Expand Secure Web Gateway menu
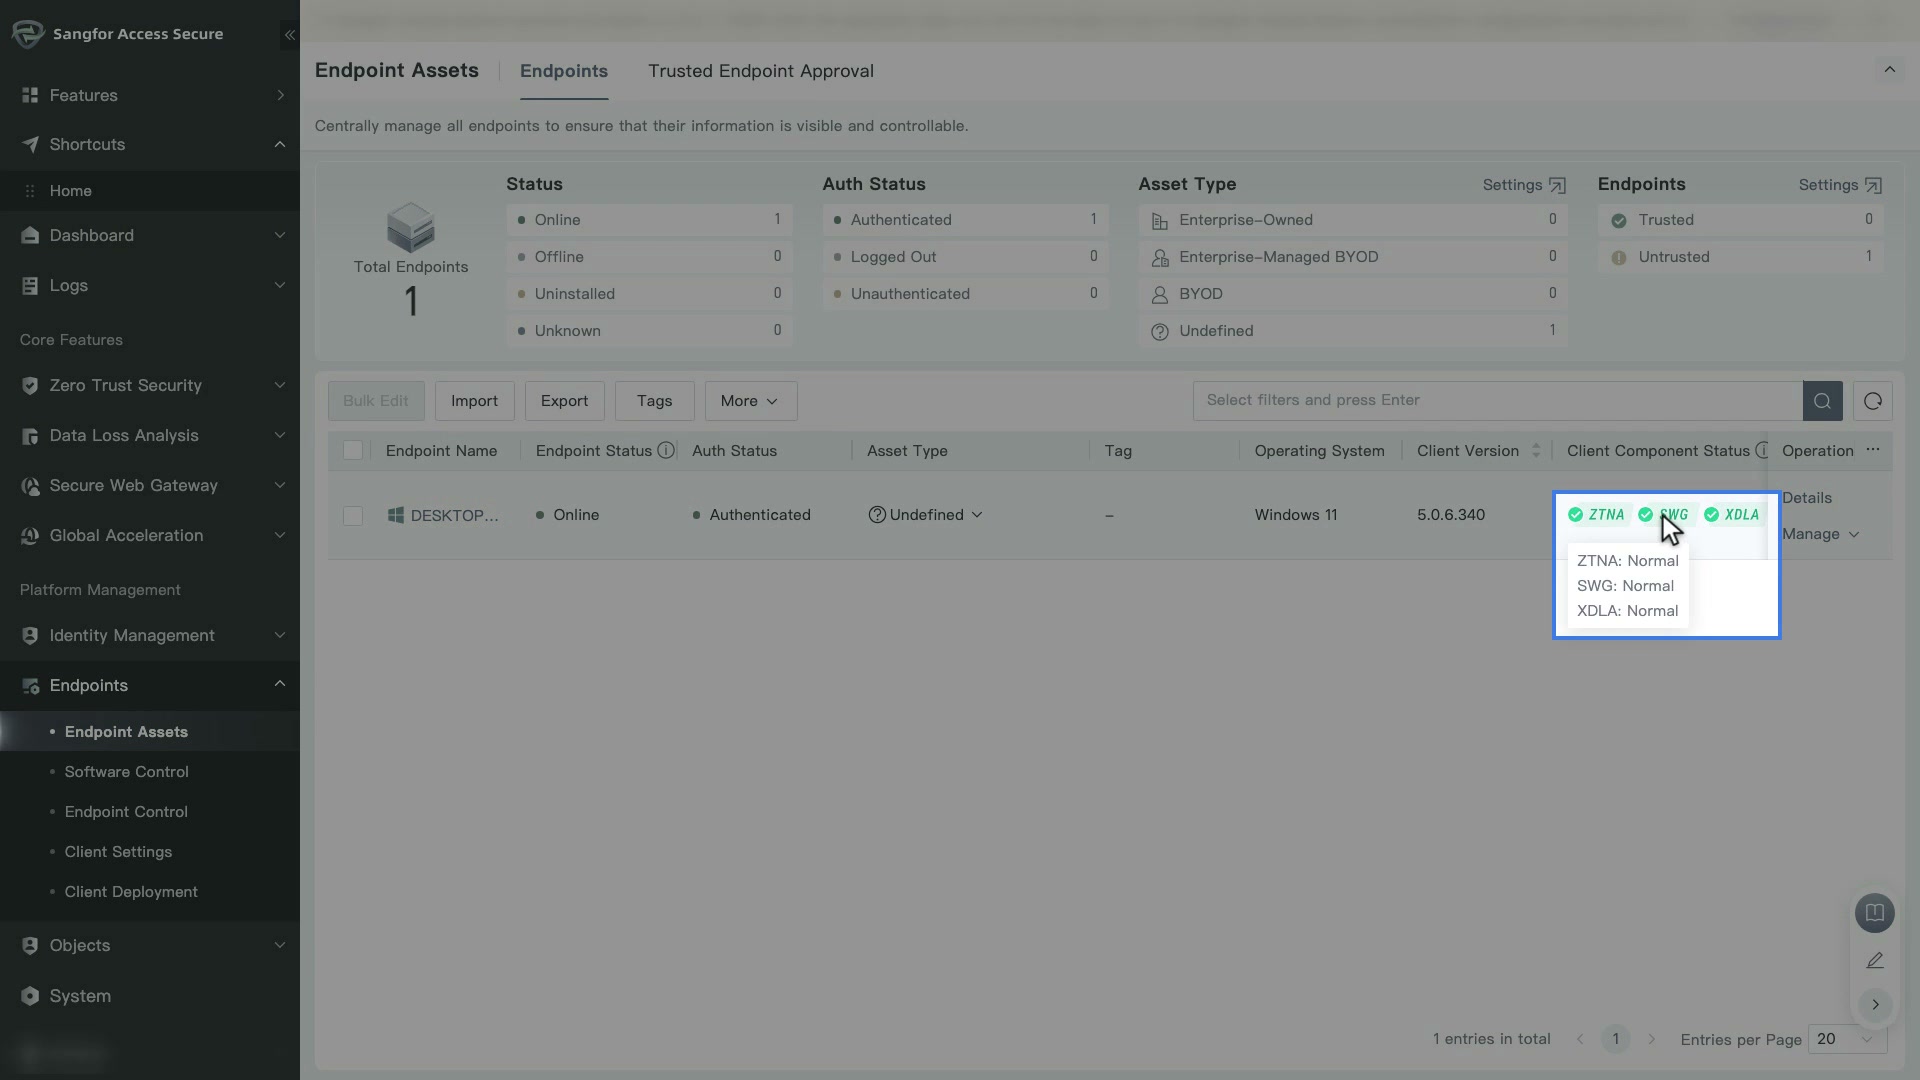 (x=150, y=485)
